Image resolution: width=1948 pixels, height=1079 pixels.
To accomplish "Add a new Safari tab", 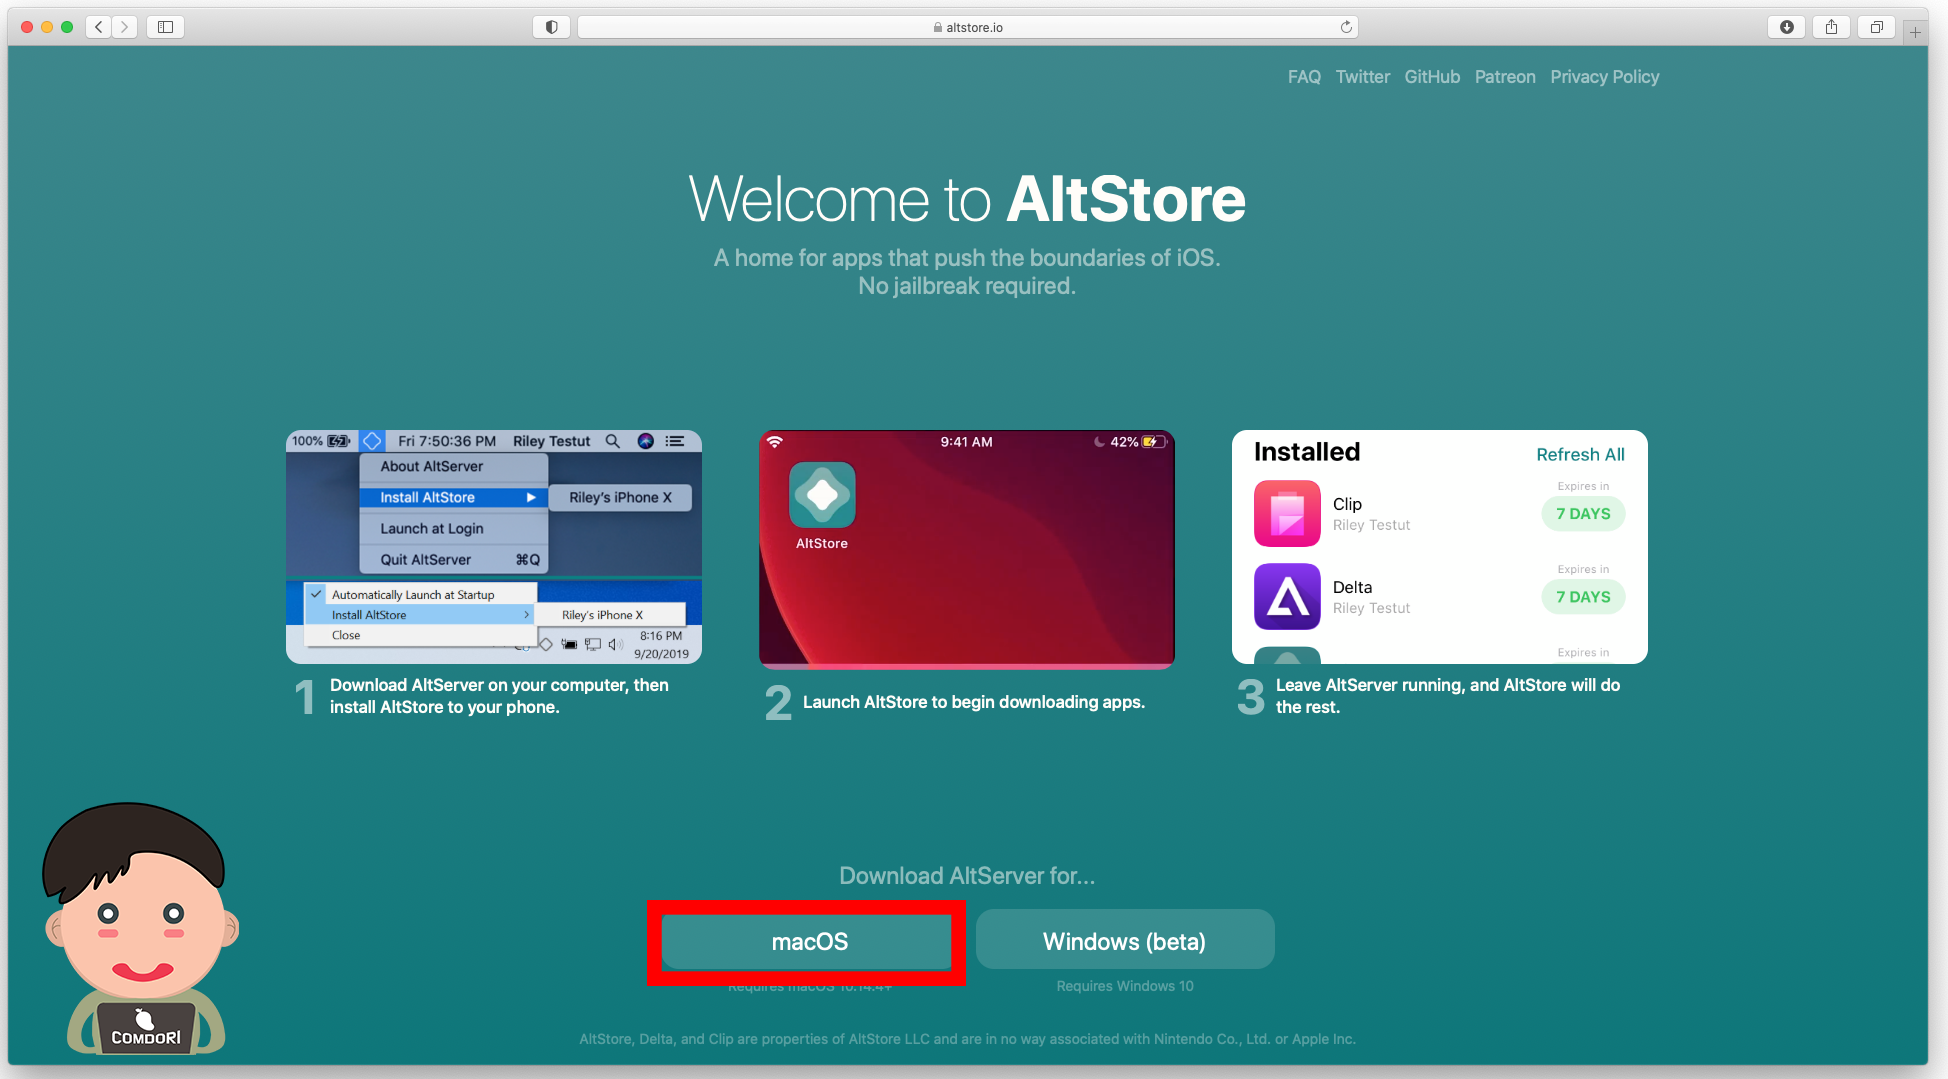I will (x=1915, y=32).
